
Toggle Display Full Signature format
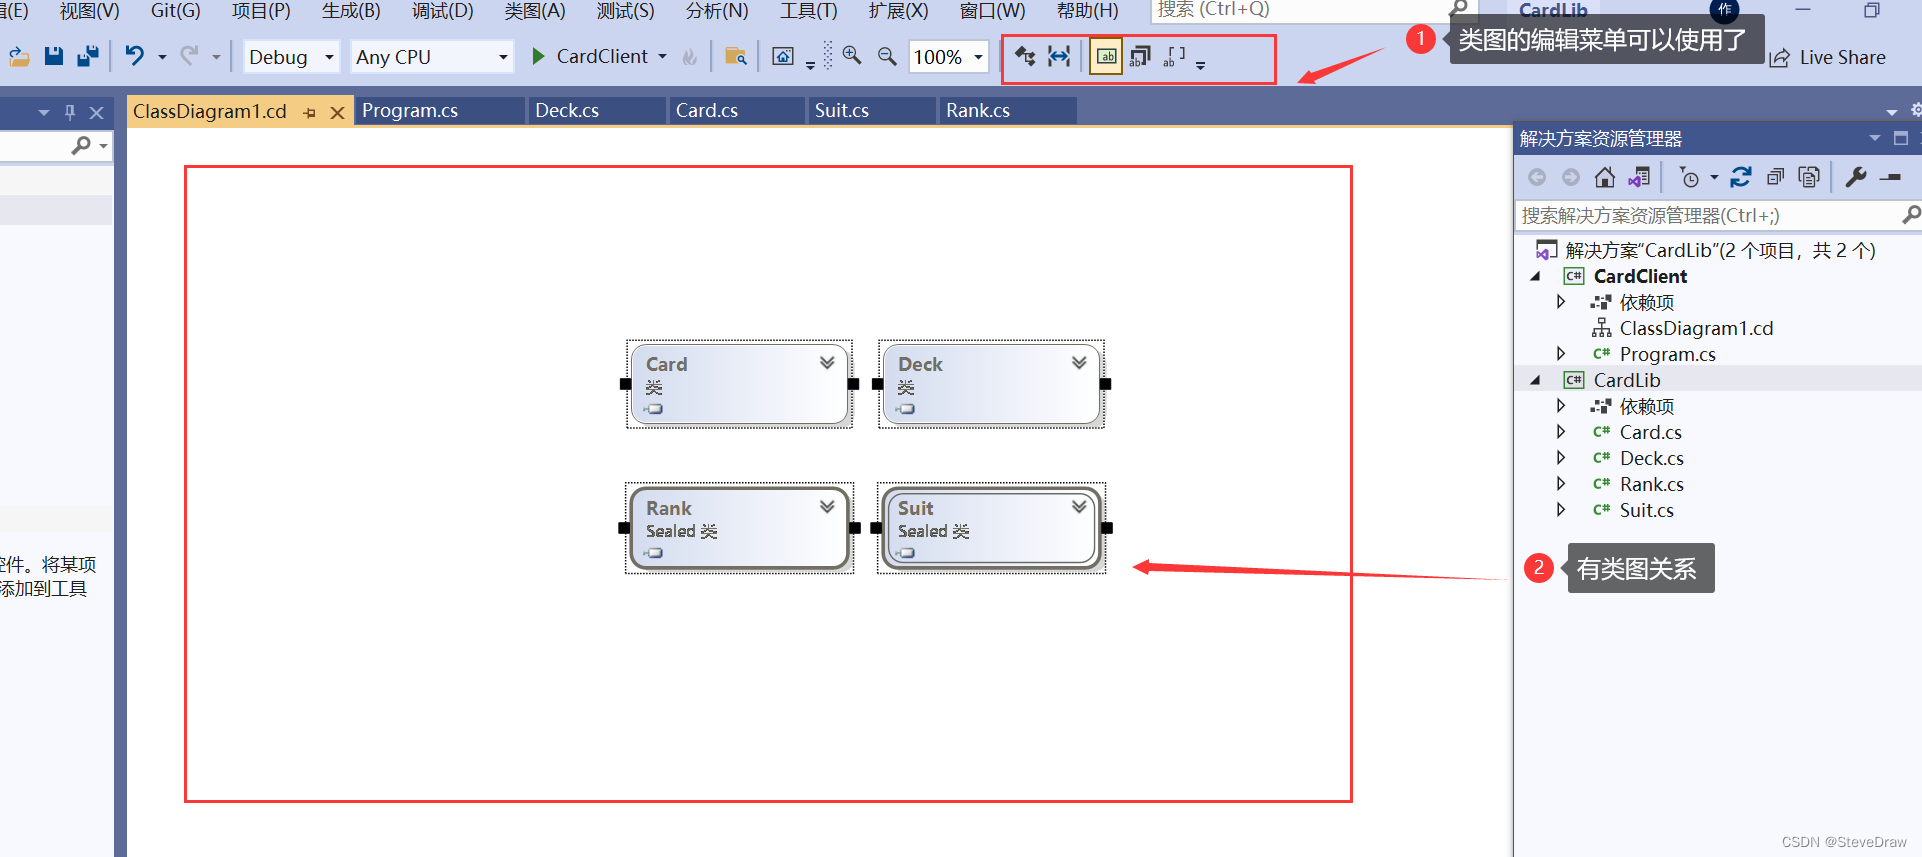tap(1174, 56)
